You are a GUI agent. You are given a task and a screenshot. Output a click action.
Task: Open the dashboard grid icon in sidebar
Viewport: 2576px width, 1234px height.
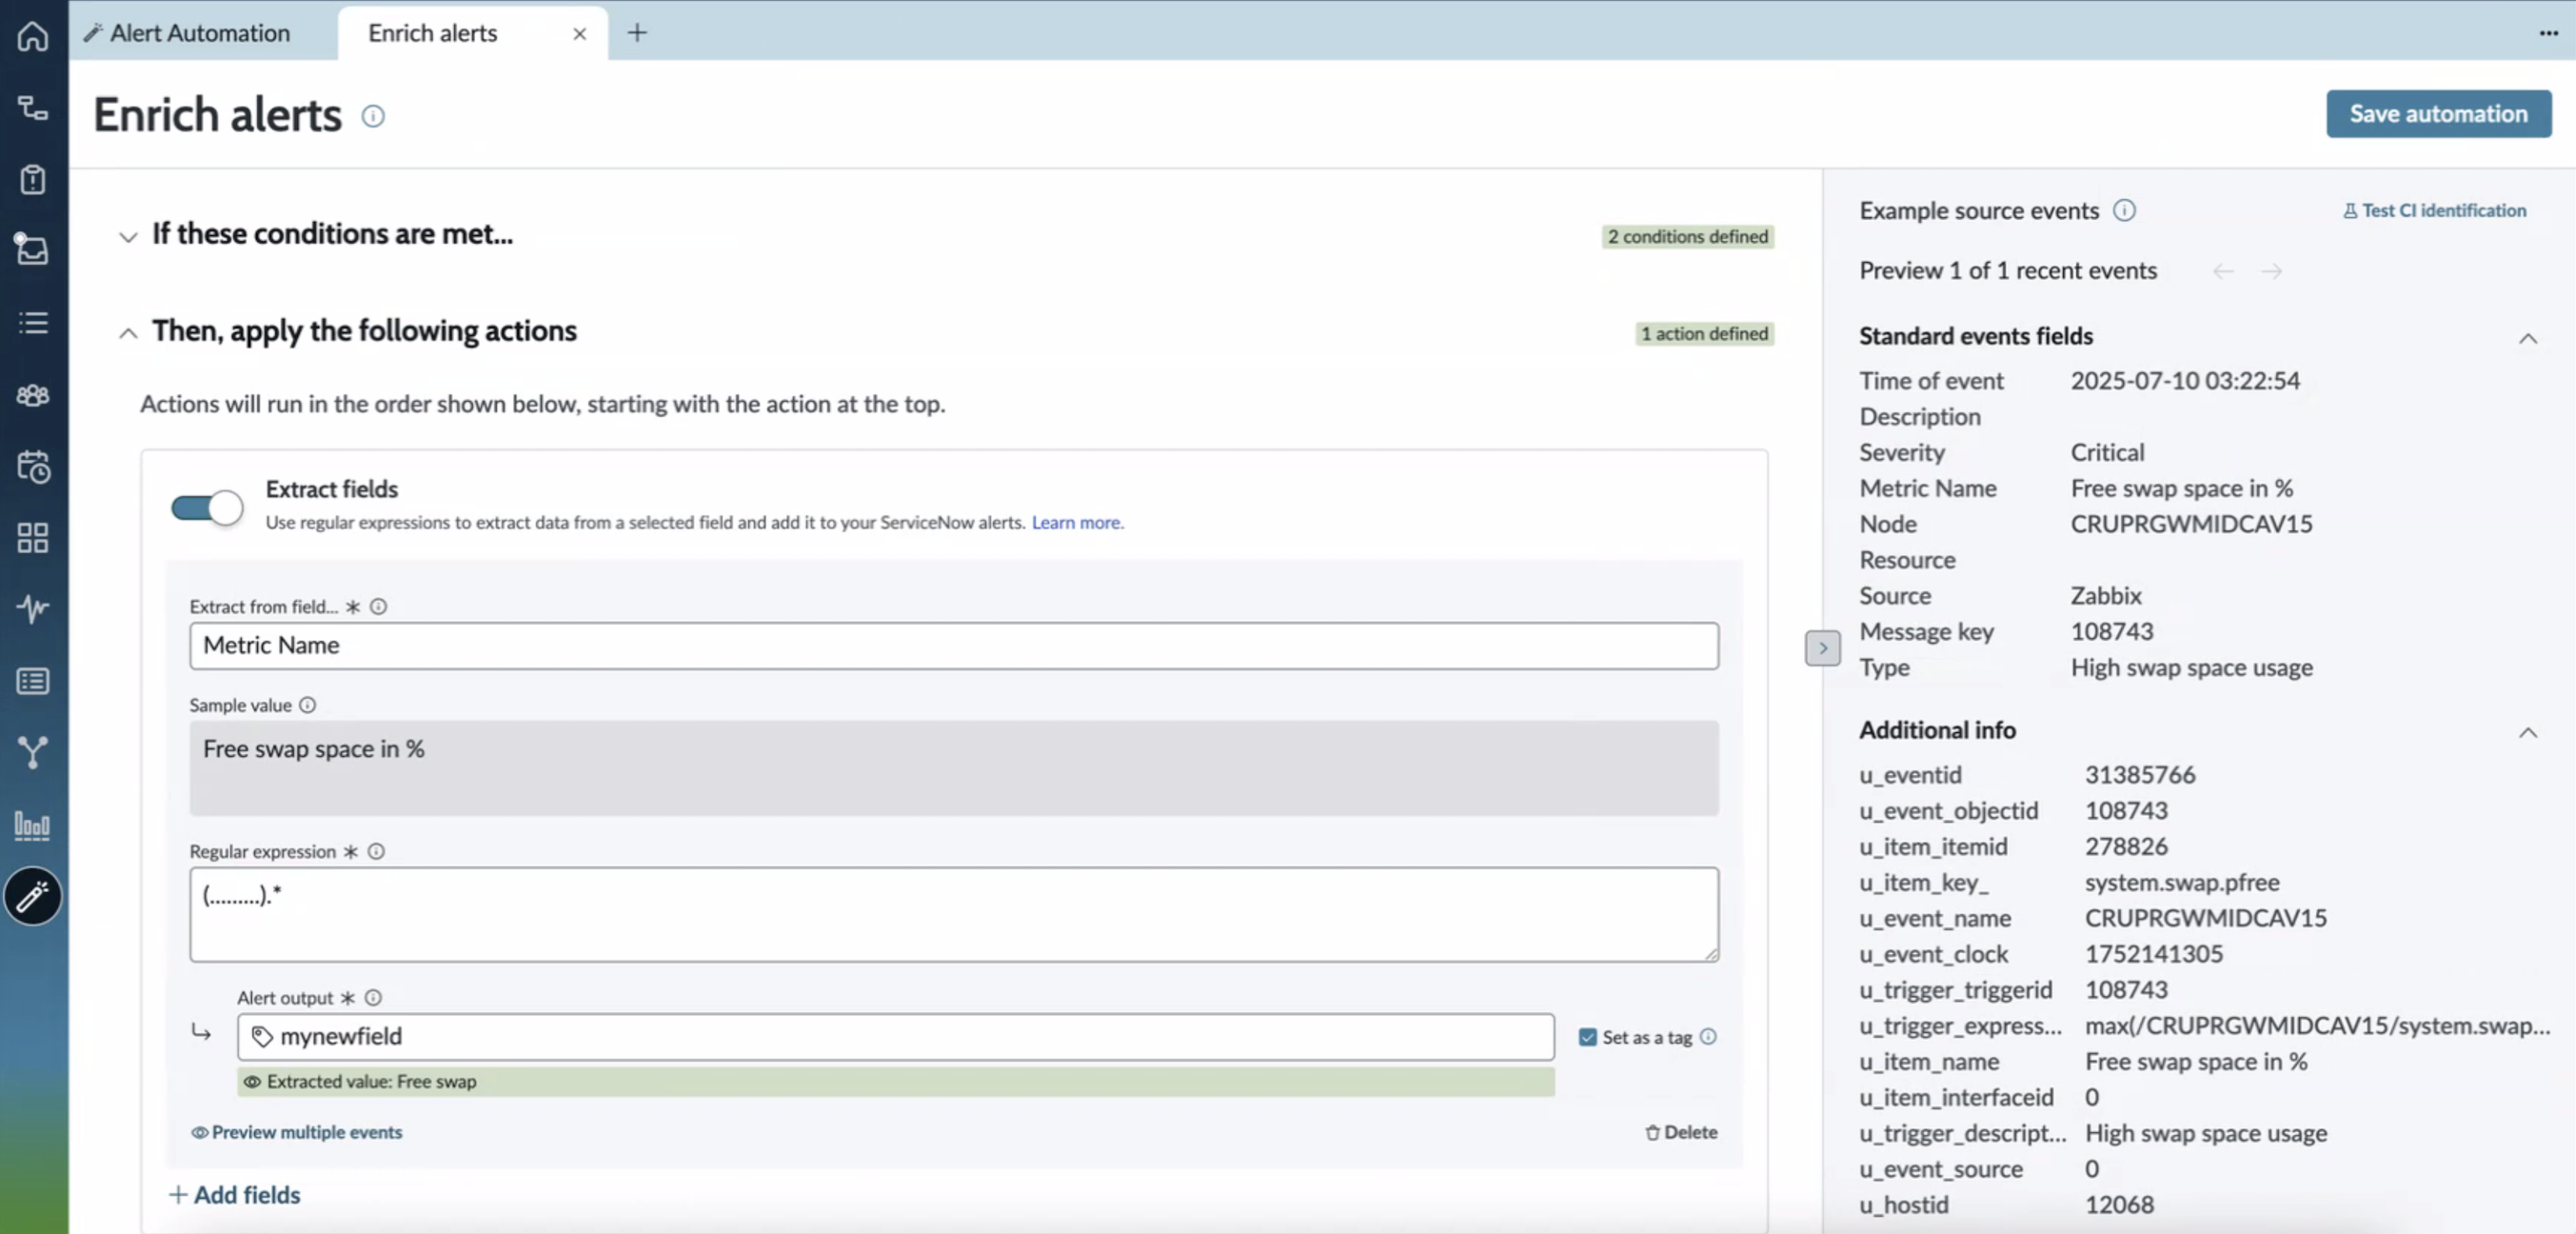point(33,538)
